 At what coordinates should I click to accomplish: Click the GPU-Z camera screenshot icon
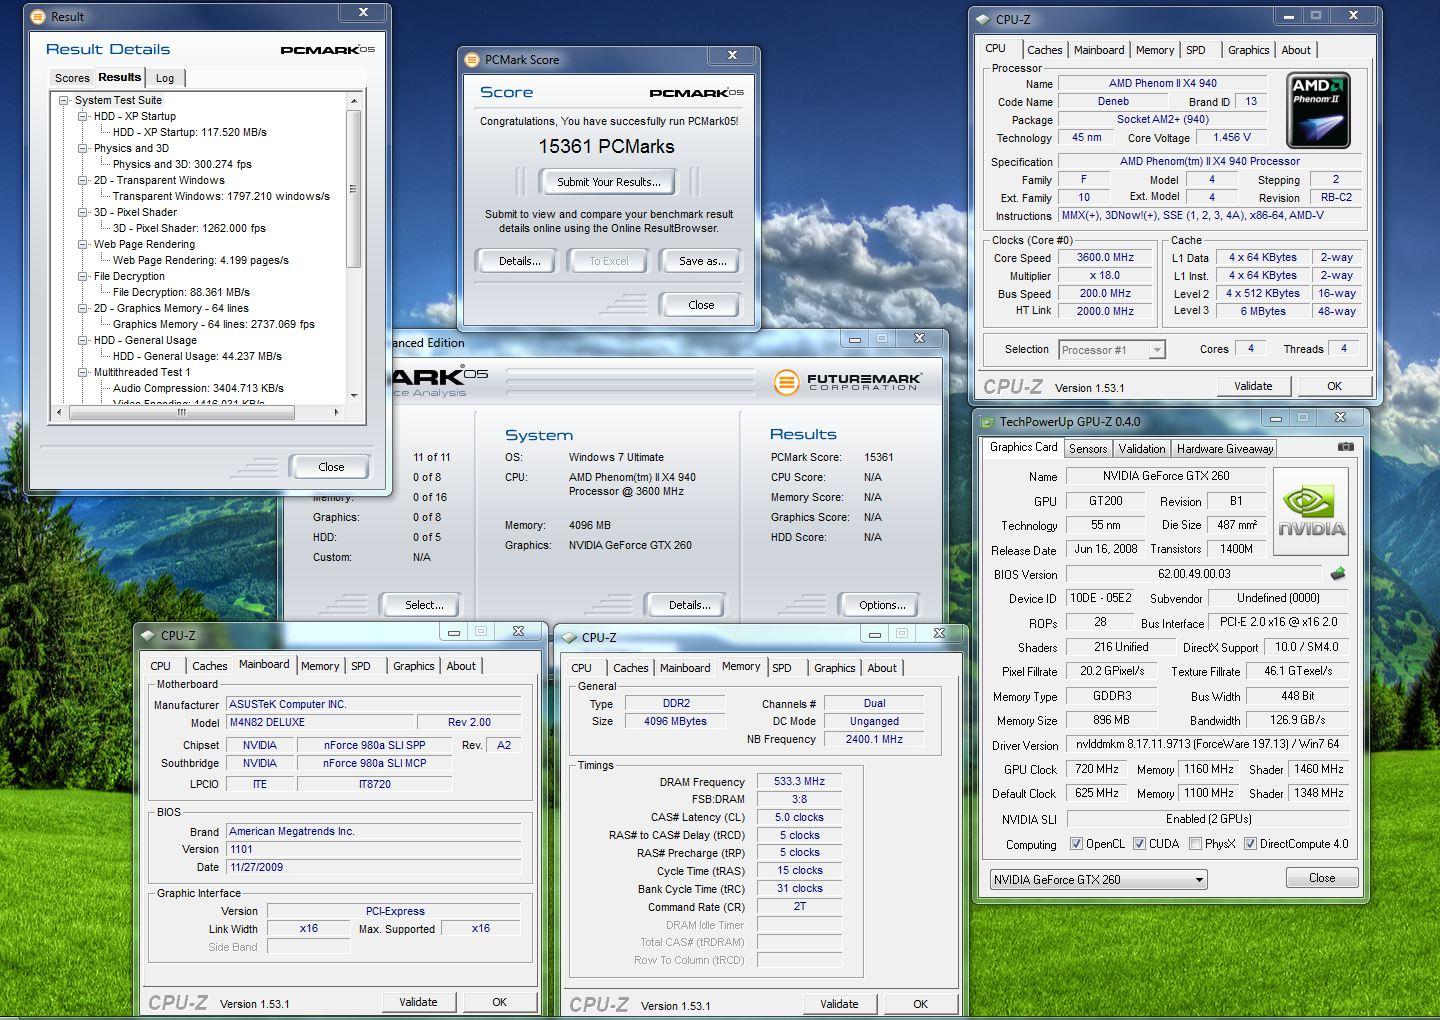tap(1345, 447)
